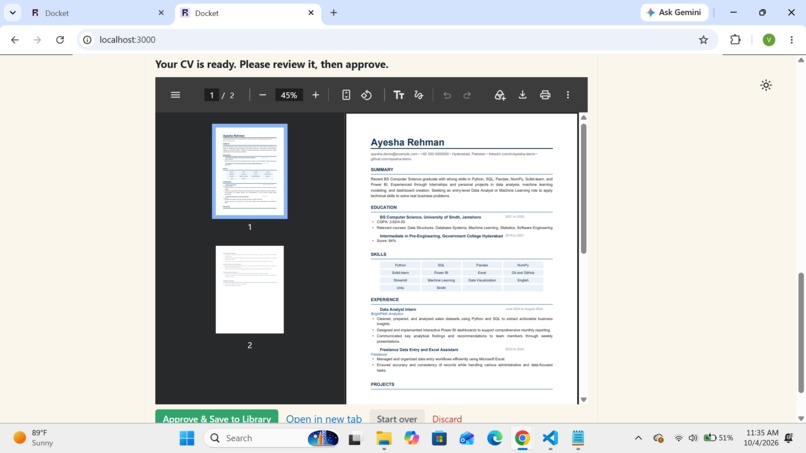Image resolution: width=806 pixels, height=453 pixels.
Task: Open Outlook from taskbar
Action: [x=467, y=438]
